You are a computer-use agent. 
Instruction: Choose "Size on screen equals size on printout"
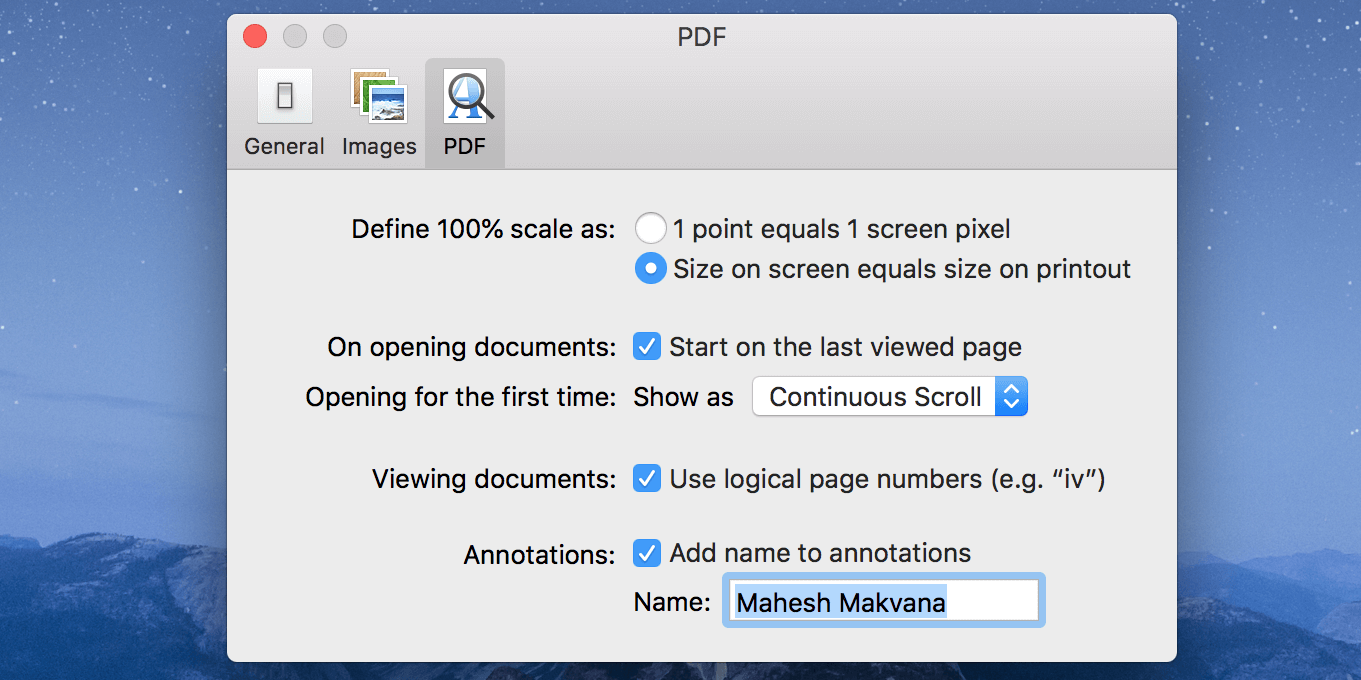(x=651, y=269)
